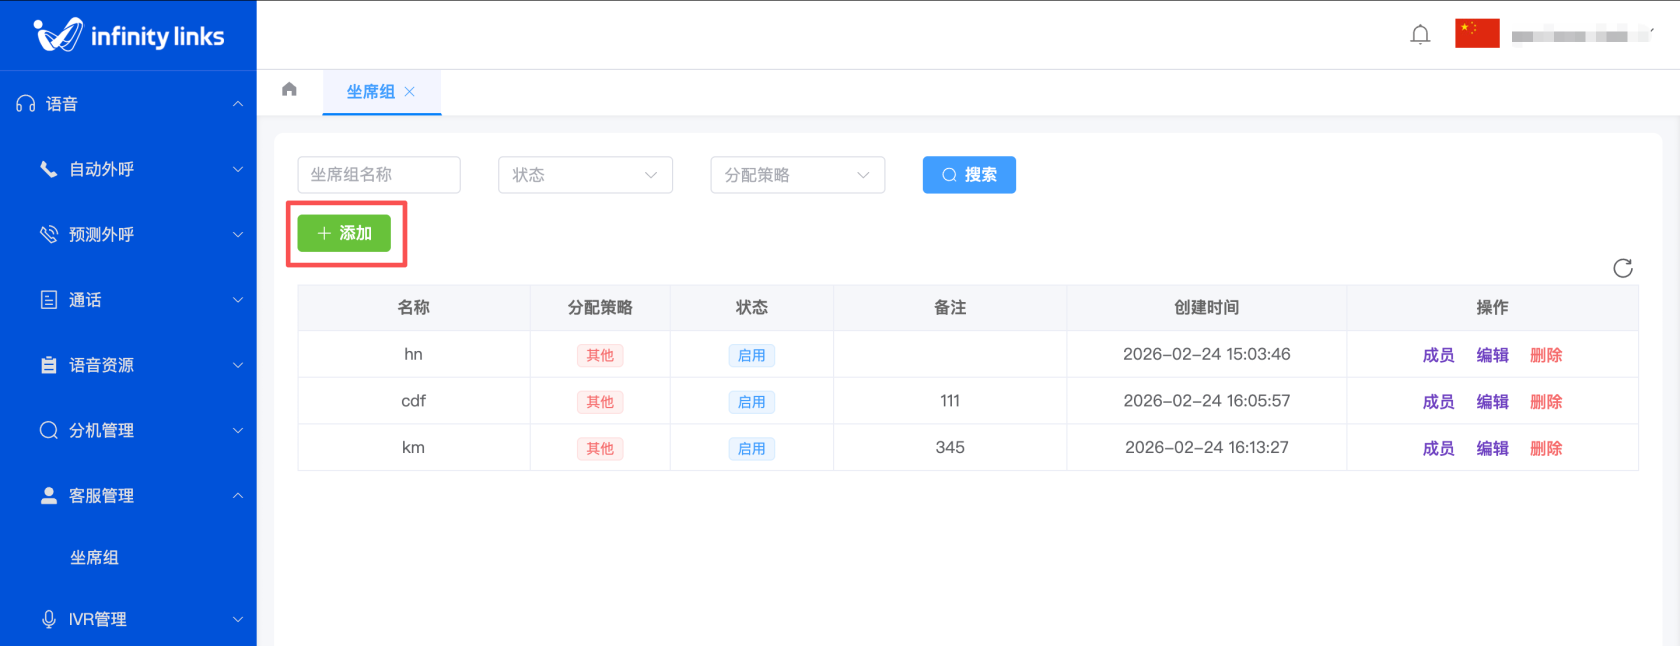Open the 分配策略 dropdown filter
This screenshot has width=1680, height=646.
[x=797, y=175]
